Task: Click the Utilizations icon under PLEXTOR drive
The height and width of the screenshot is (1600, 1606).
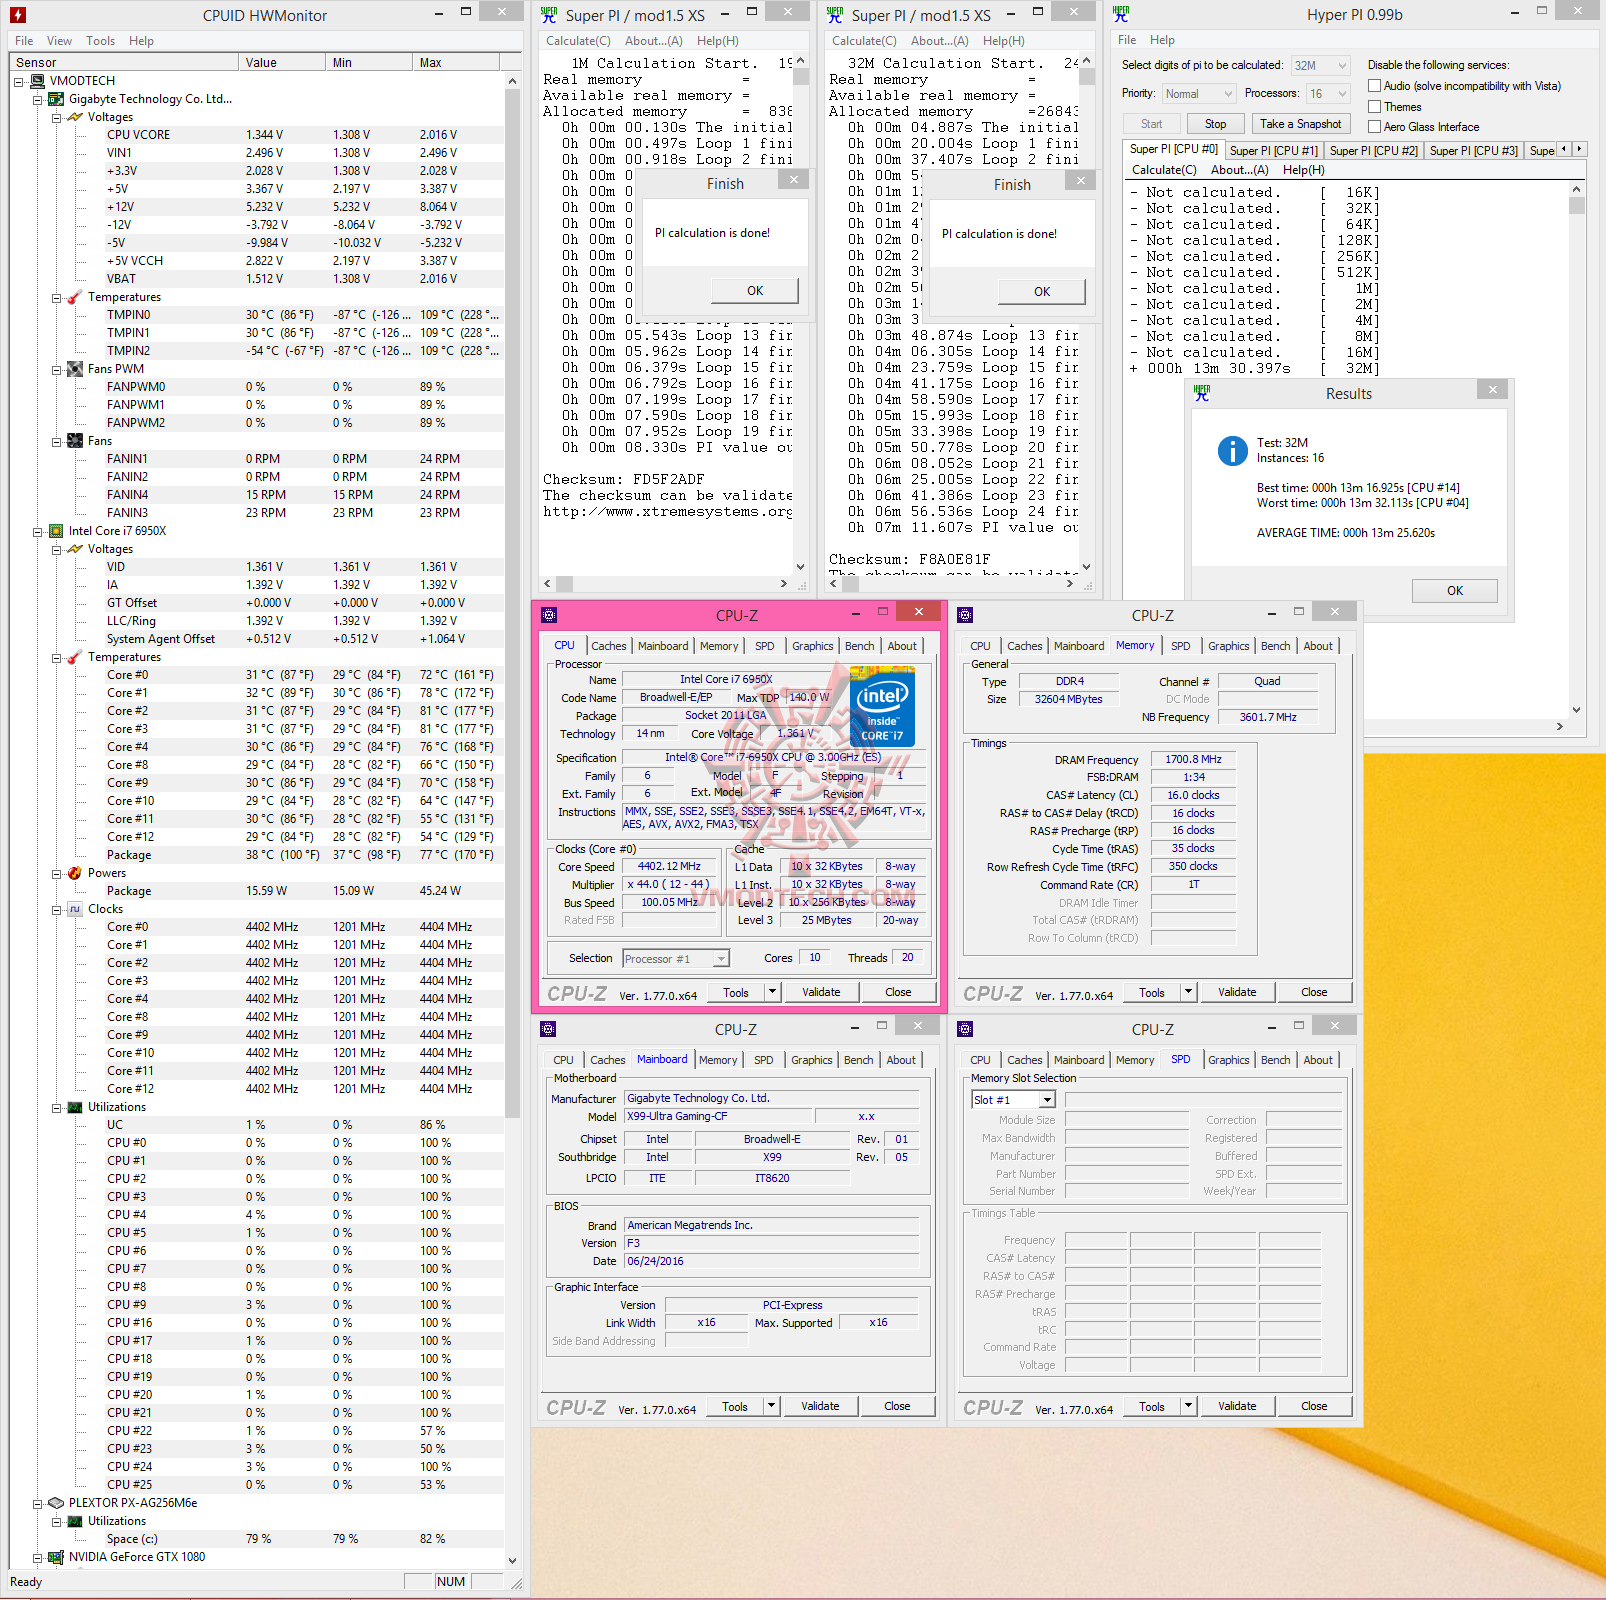Action: [x=75, y=1521]
